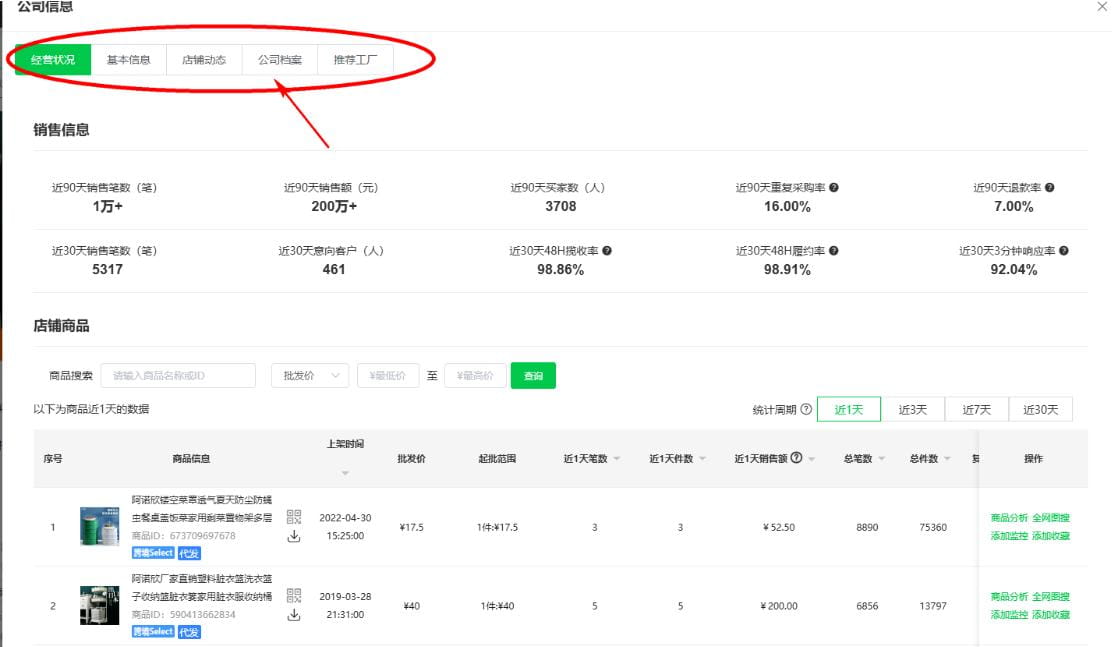1112x647 pixels.
Task: Click the product name search input field
Action: 178,376
